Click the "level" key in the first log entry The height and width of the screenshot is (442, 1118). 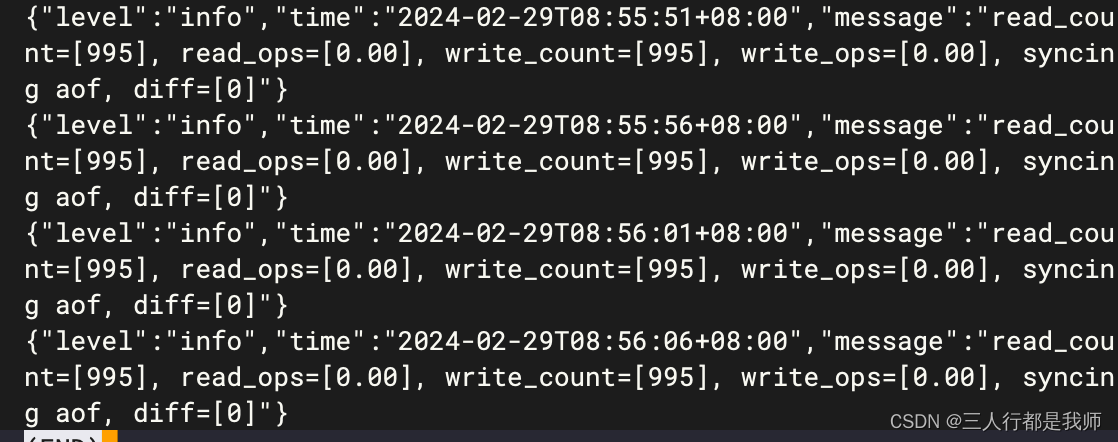point(96,18)
